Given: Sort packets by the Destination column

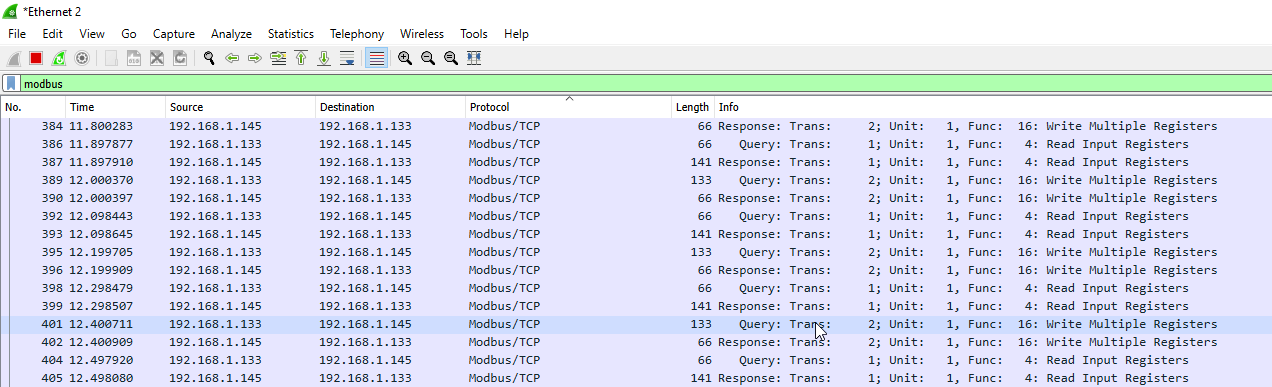Looking at the screenshot, I should pos(390,107).
